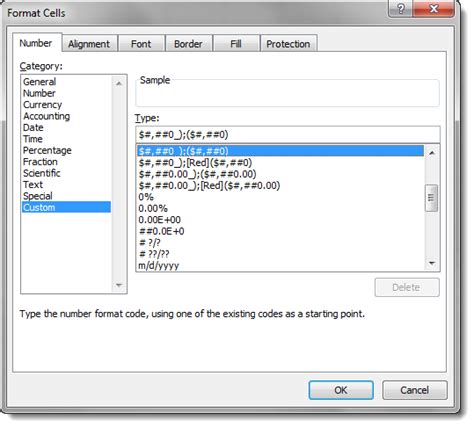Open the Fill tab

(x=236, y=44)
